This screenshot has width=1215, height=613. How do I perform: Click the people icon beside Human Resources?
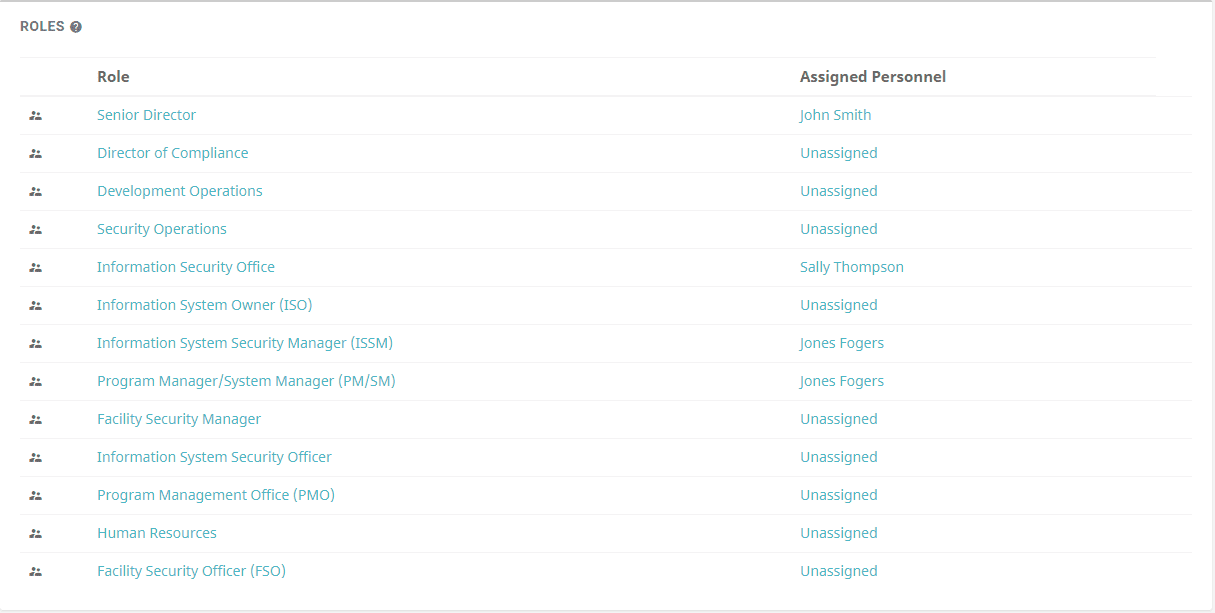coord(36,534)
